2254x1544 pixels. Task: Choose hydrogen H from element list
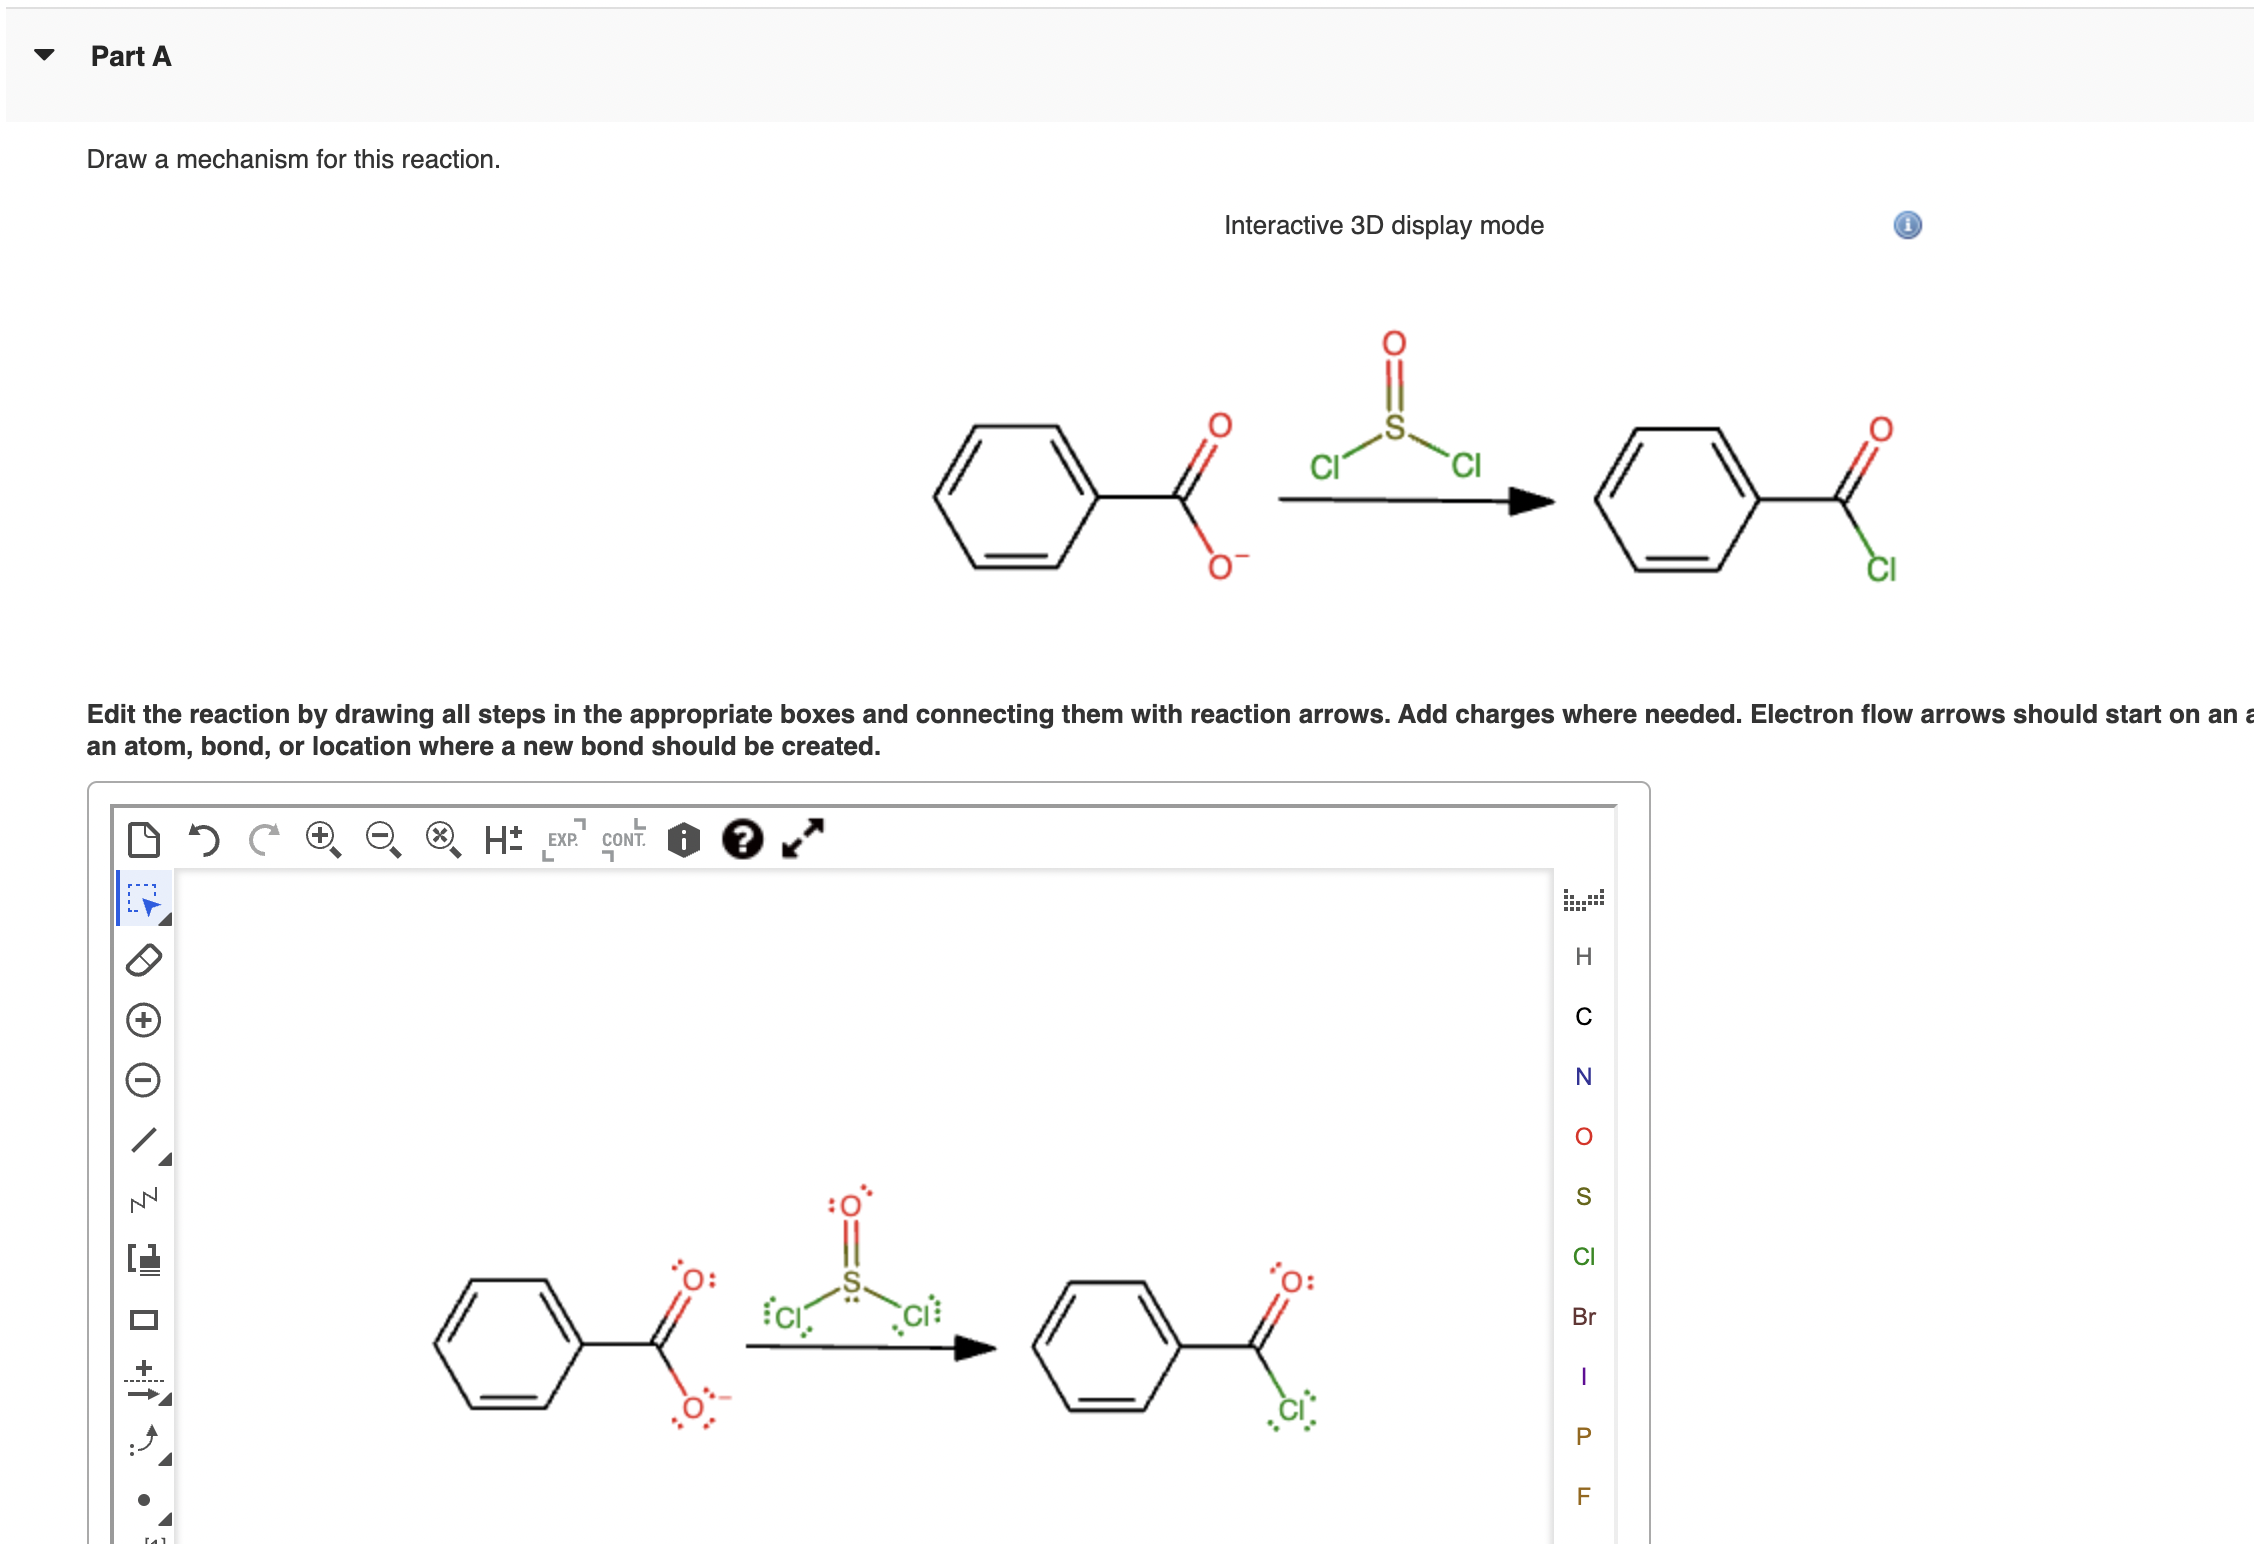tap(1583, 957)
